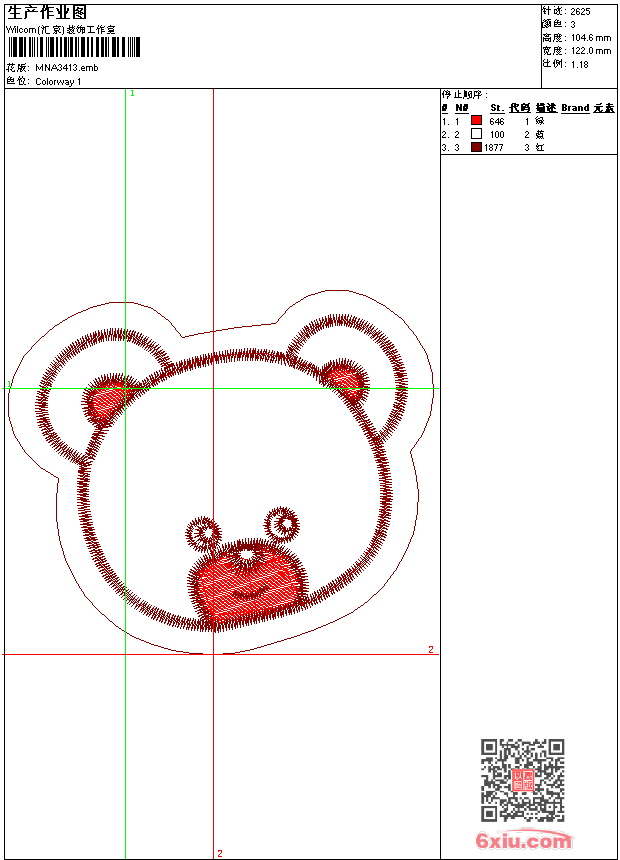620x860 pixels.
Task: Click the file name MNA3413.emb
Action: 67,68
